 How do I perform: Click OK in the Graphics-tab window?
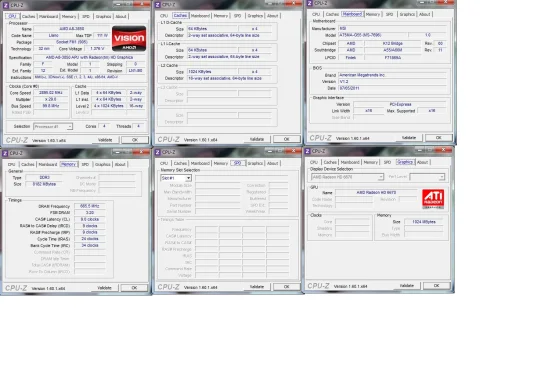click(436, 286)
